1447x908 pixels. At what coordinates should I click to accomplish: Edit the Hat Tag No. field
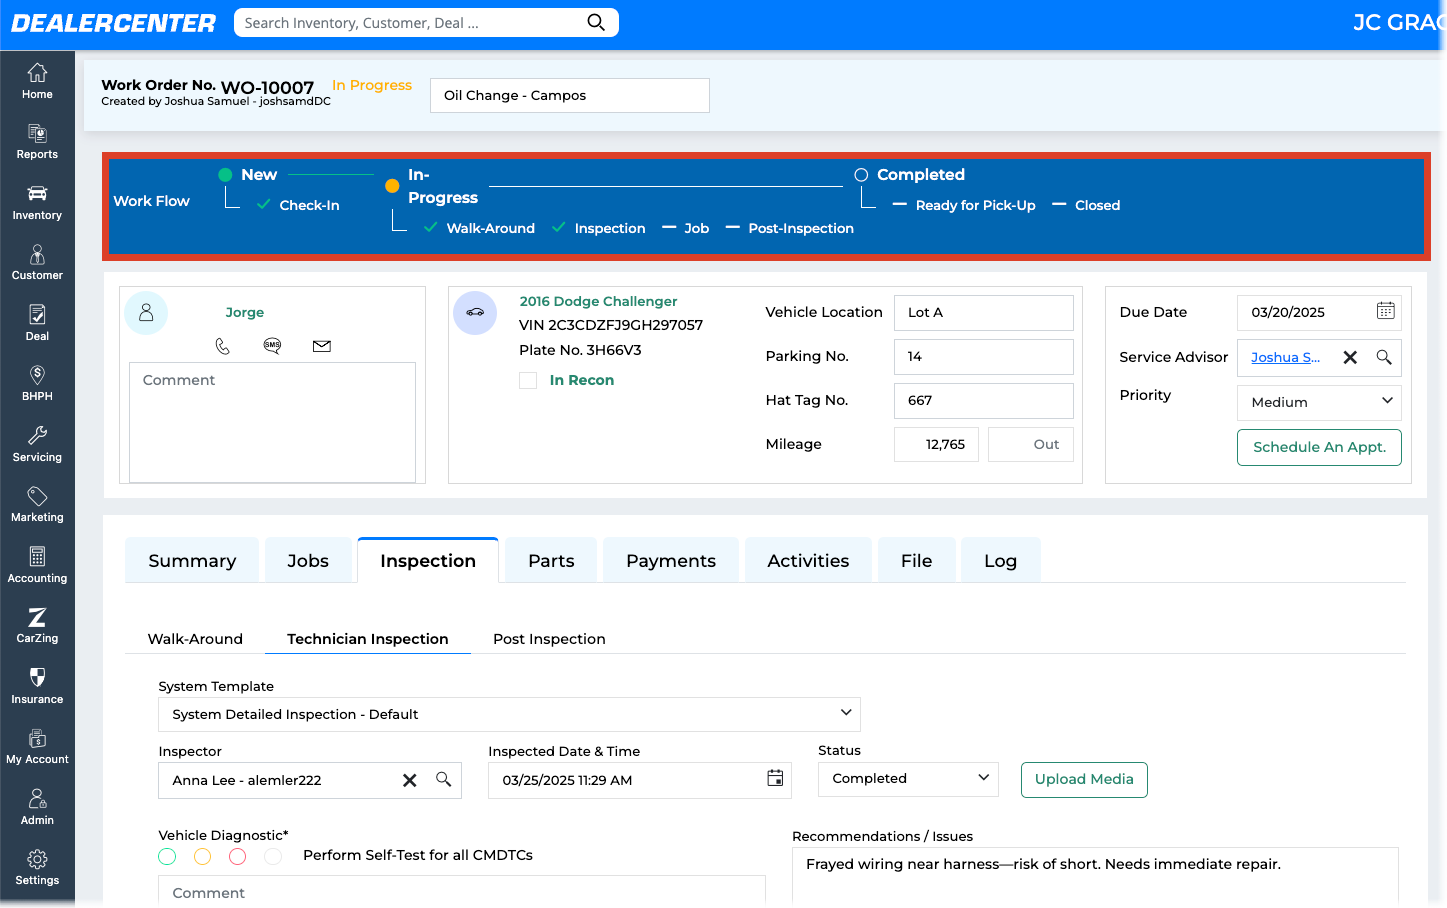pos(984,400)
